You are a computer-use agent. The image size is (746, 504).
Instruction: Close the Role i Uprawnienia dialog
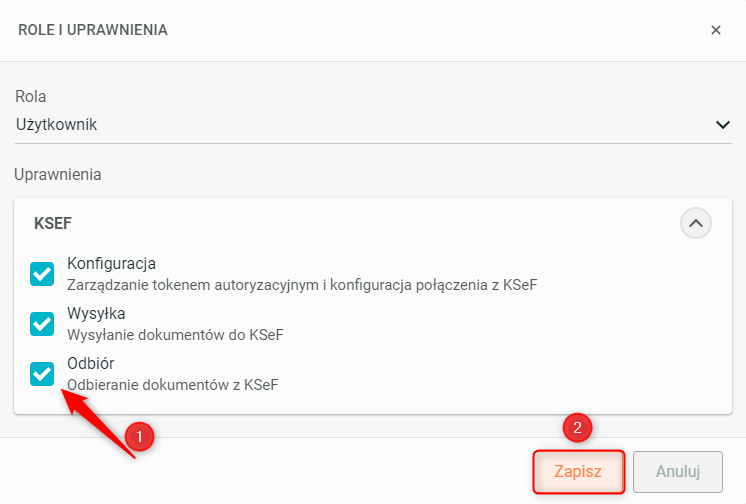(x=716, y=30)
